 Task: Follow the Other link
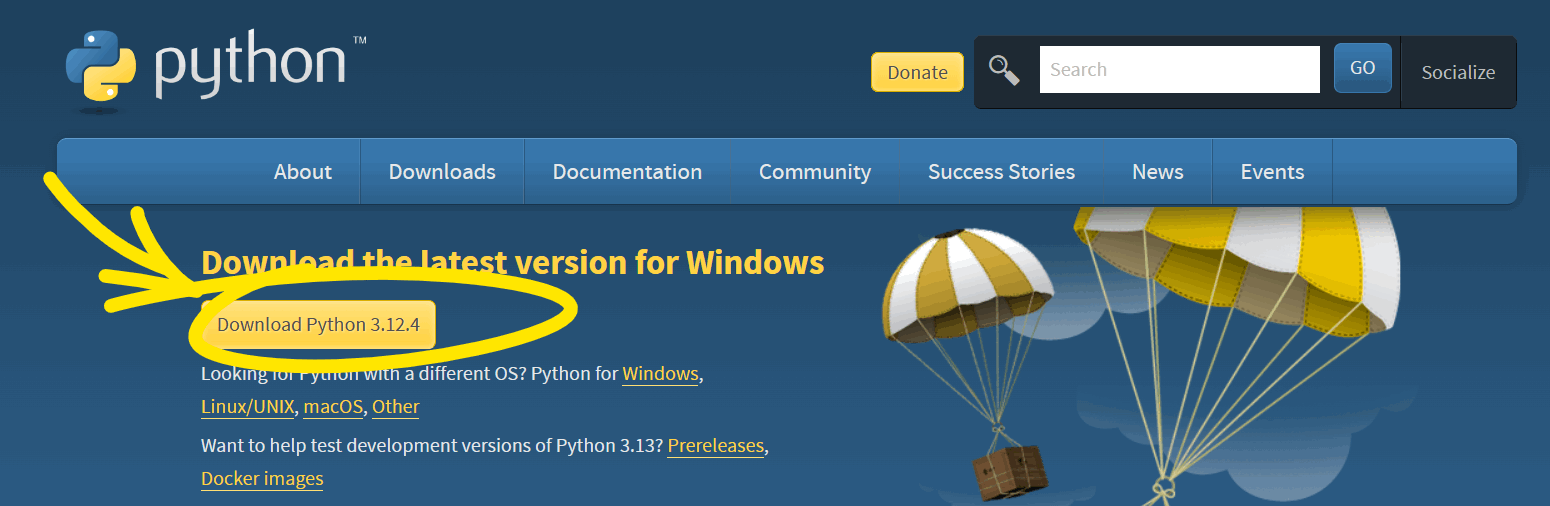(x=396, y=407)
